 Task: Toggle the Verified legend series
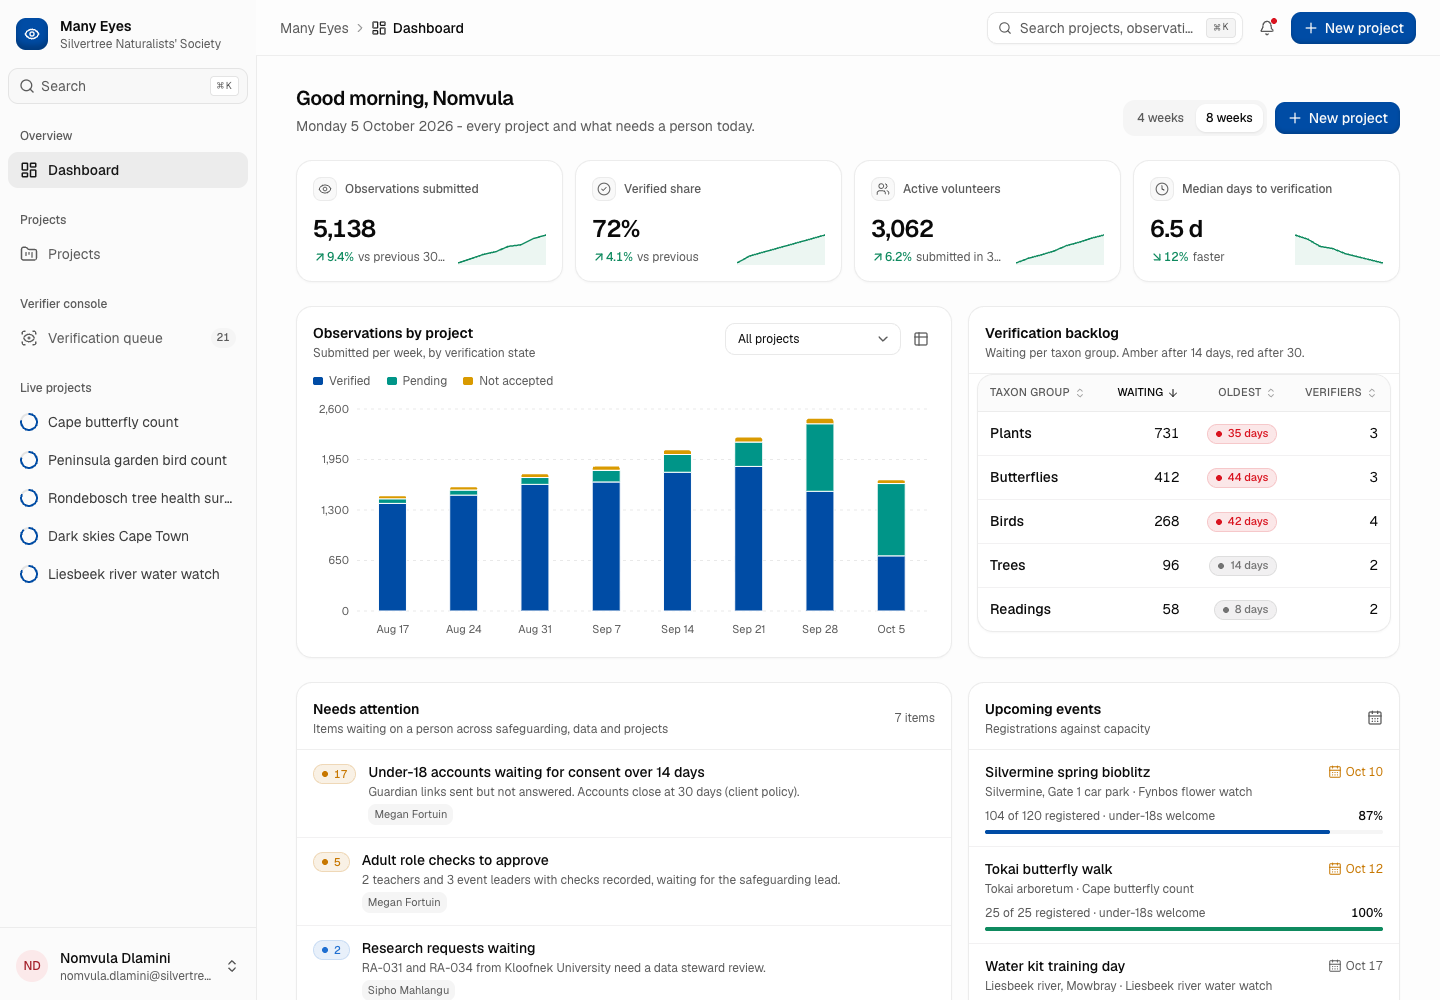[342, 381]
